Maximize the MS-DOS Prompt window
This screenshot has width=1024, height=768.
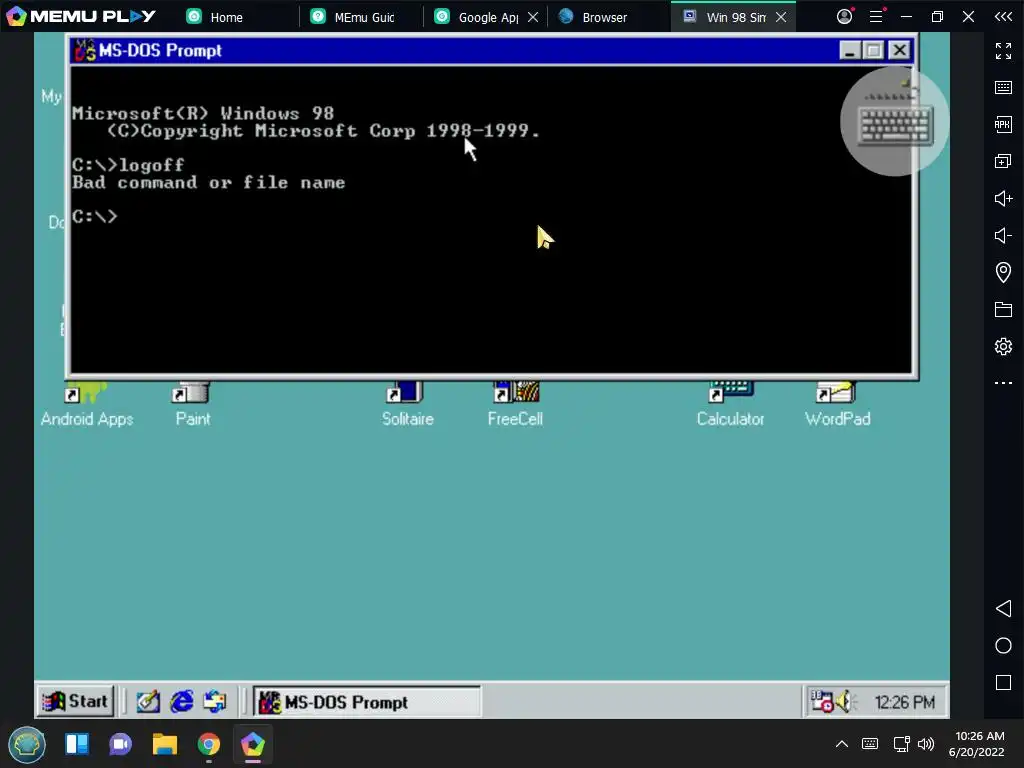click(x=873, y=50)
